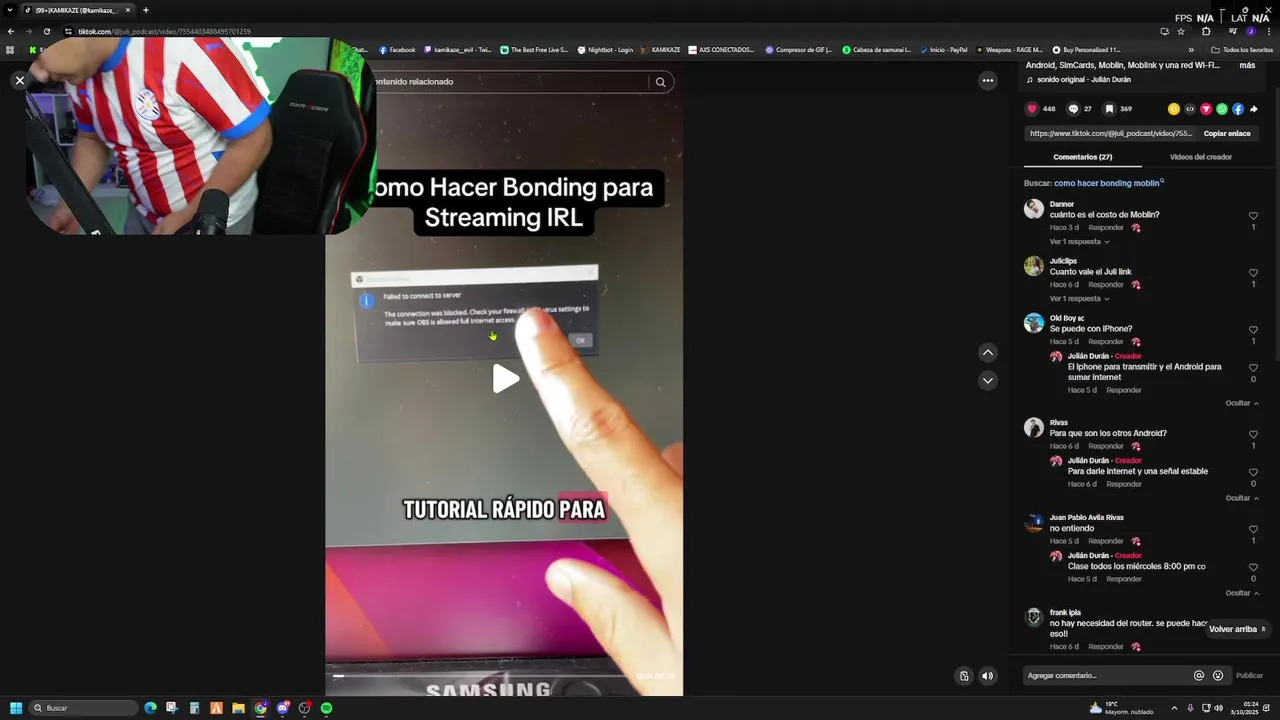Switch to Videos del creador tab
This screenshot has width=1280, height=720.
click(x=1200, y=157)
